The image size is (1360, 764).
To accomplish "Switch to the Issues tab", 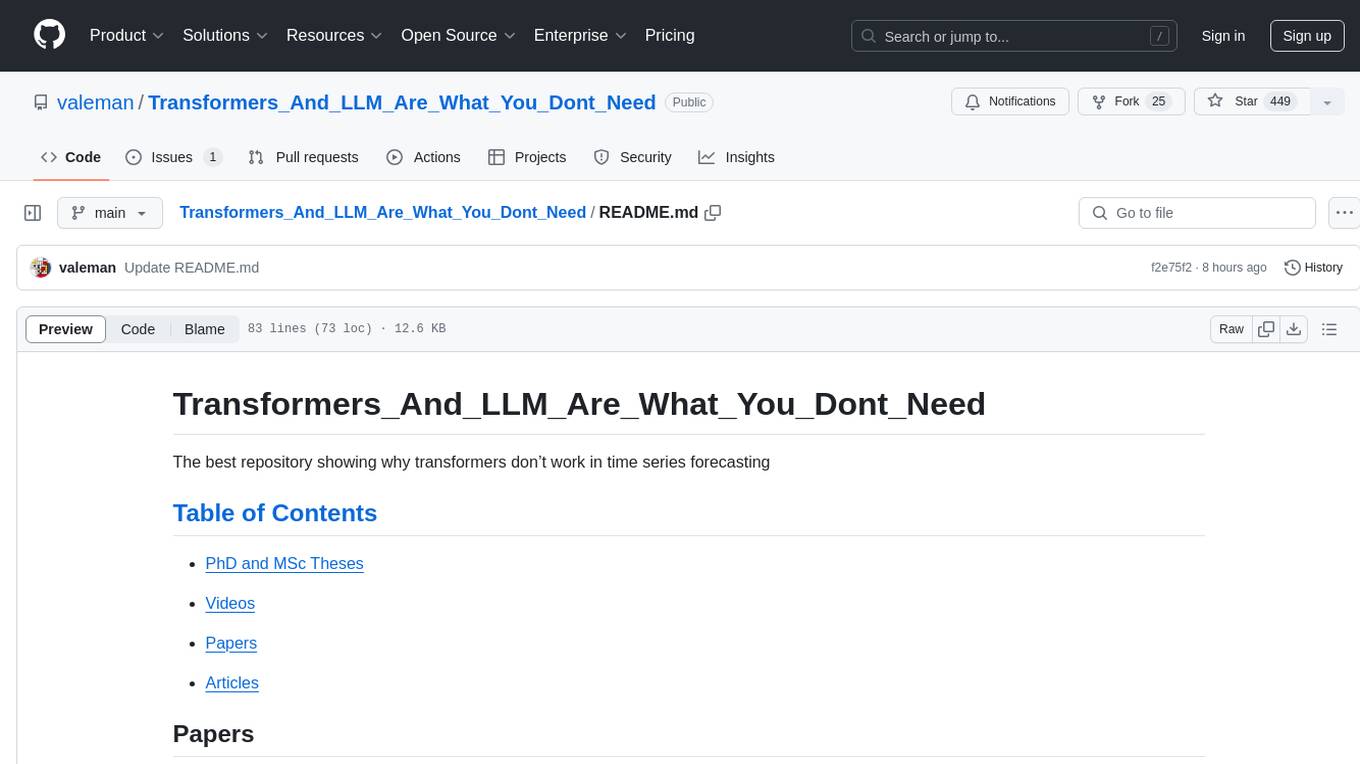I will (173, 157).
